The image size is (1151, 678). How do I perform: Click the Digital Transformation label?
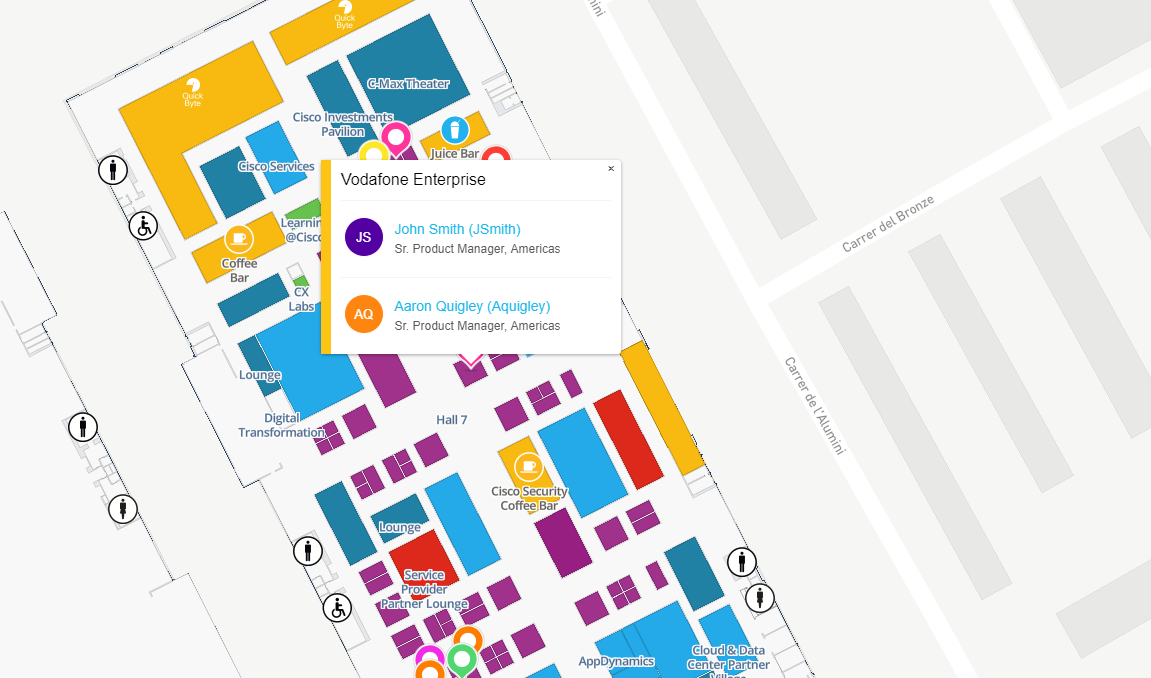tap(282, 425)
